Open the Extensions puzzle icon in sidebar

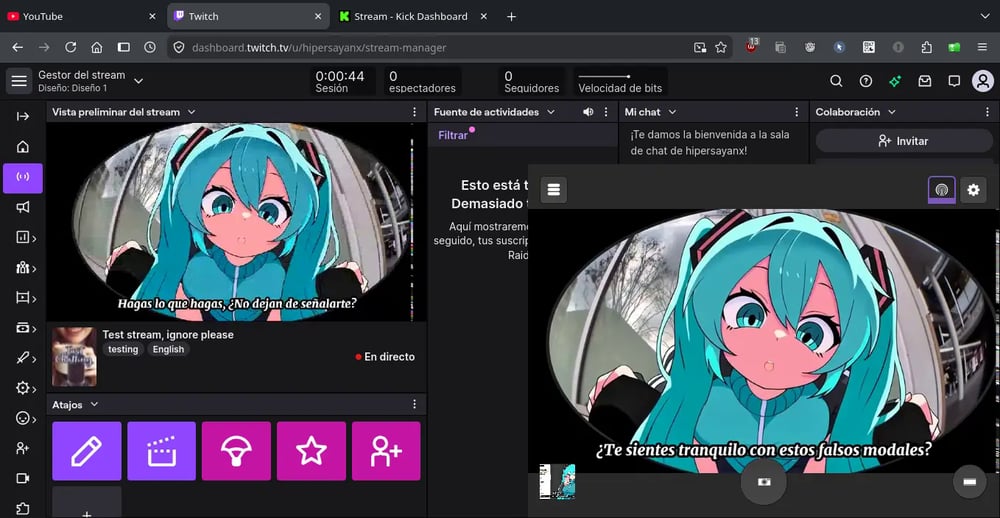[x=23, y=508]
